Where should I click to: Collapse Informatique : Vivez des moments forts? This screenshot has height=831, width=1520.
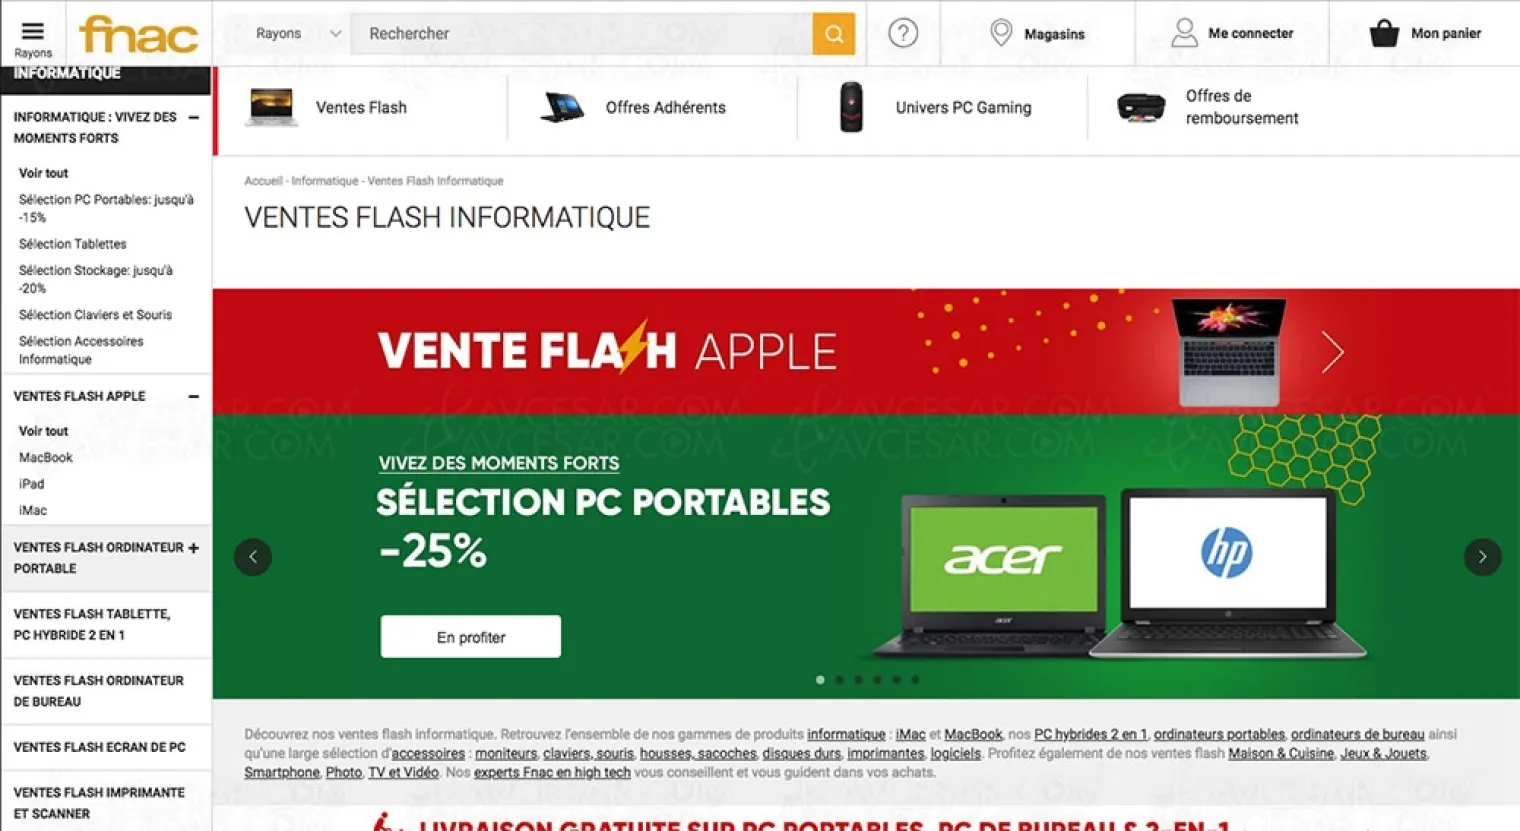(193, 117)
